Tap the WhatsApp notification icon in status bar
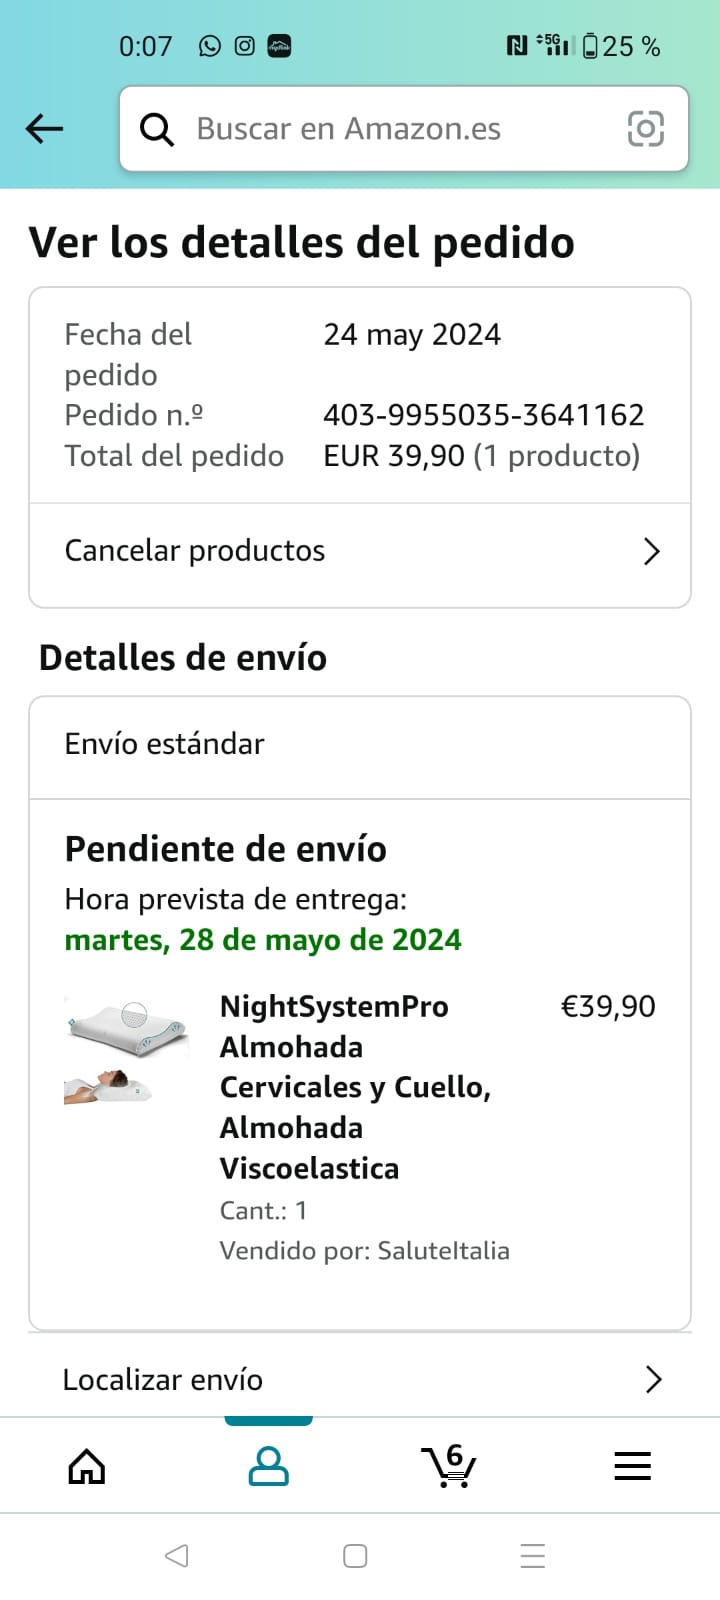The width and height of the screenshot is (720, 1600). tap(210, 46)
